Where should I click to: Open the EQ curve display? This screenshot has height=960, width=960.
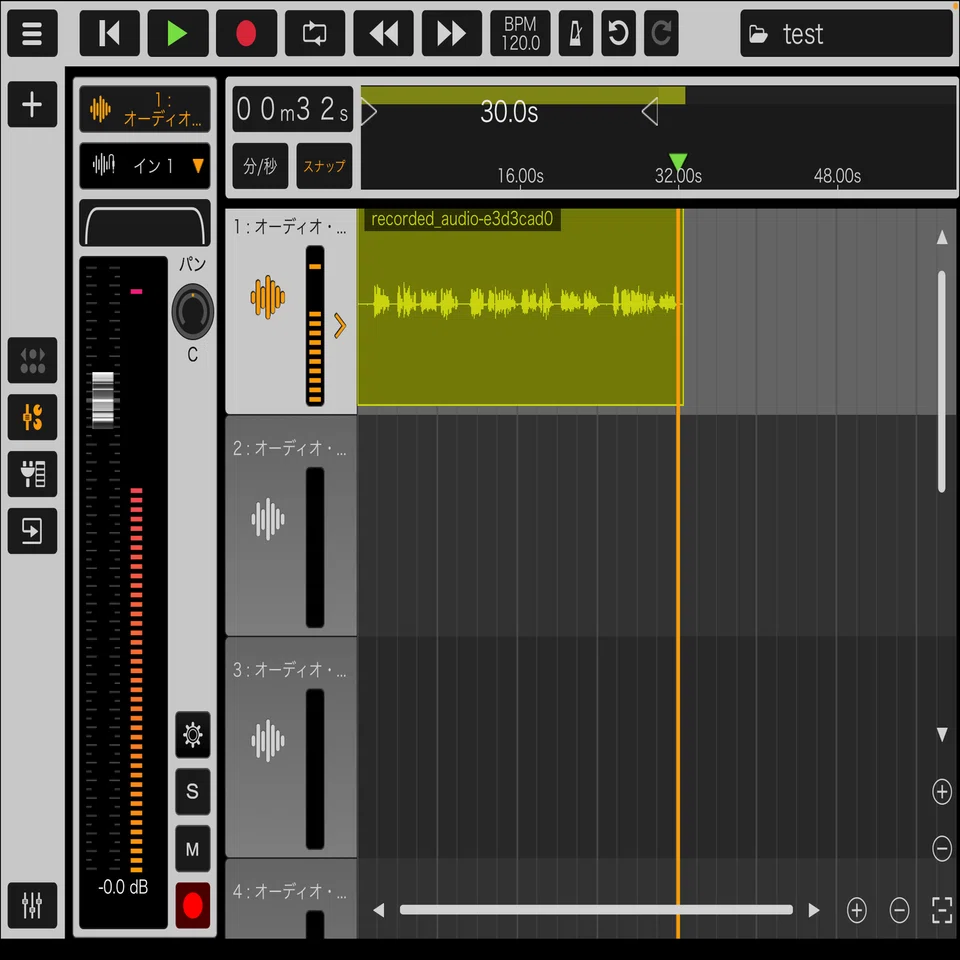(x=145, y=223)
